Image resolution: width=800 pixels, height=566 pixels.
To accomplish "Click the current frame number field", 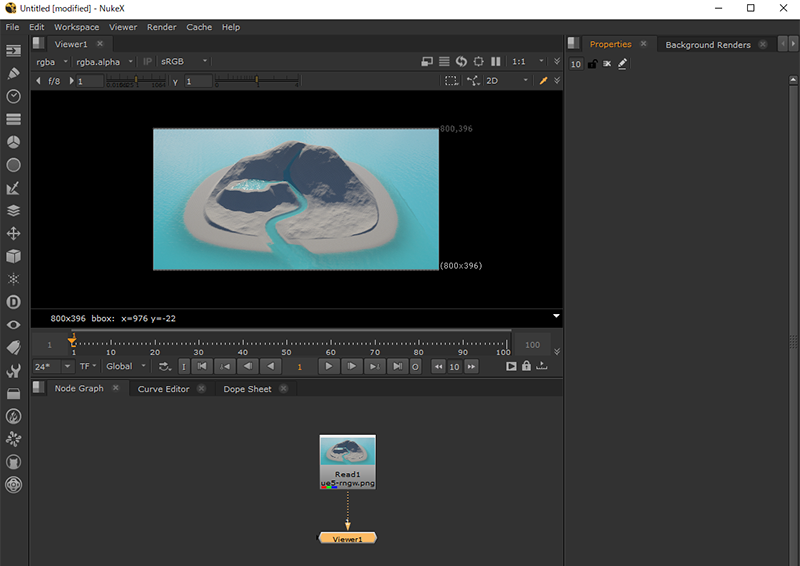I will point(299,366).
